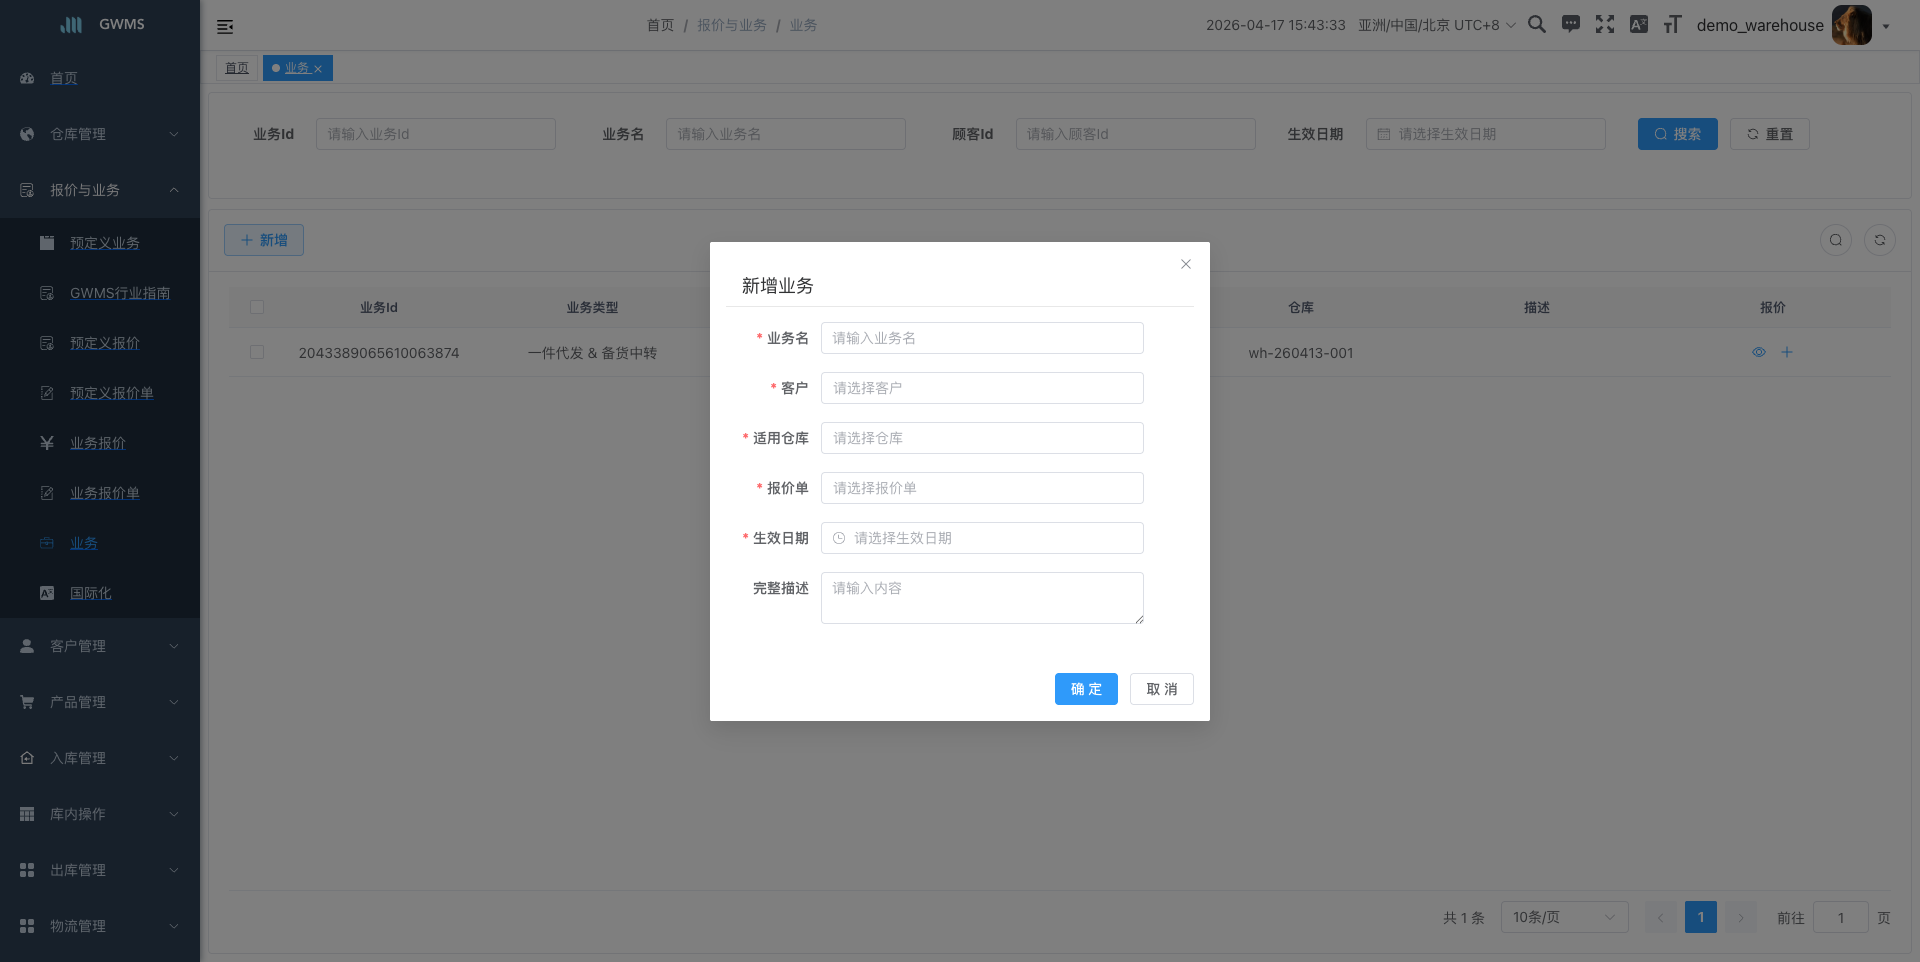The width and height of the screenshot is (1920, 962).
Task: Open the 适用仓库 select in dialog
Action: point(982,438)
